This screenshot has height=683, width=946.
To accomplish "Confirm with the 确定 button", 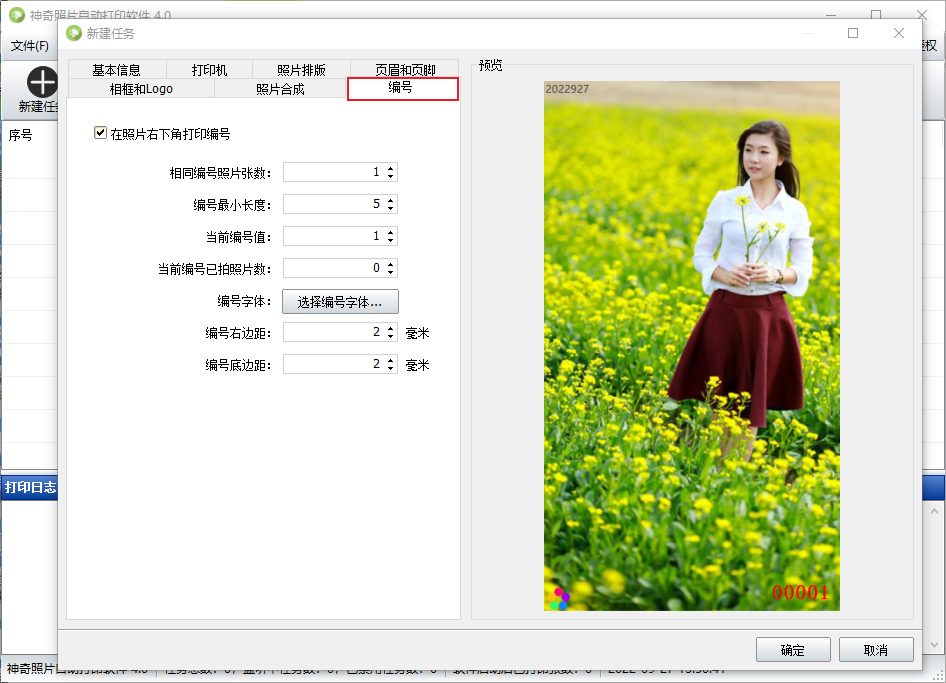I will pos(793,650).
